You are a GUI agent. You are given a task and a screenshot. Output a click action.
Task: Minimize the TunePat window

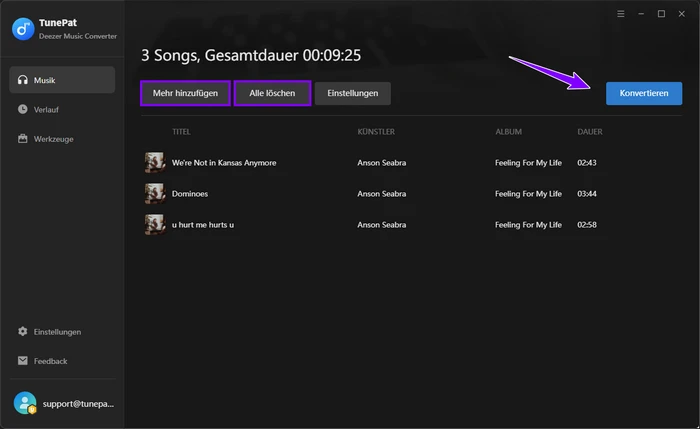(641, 14)
